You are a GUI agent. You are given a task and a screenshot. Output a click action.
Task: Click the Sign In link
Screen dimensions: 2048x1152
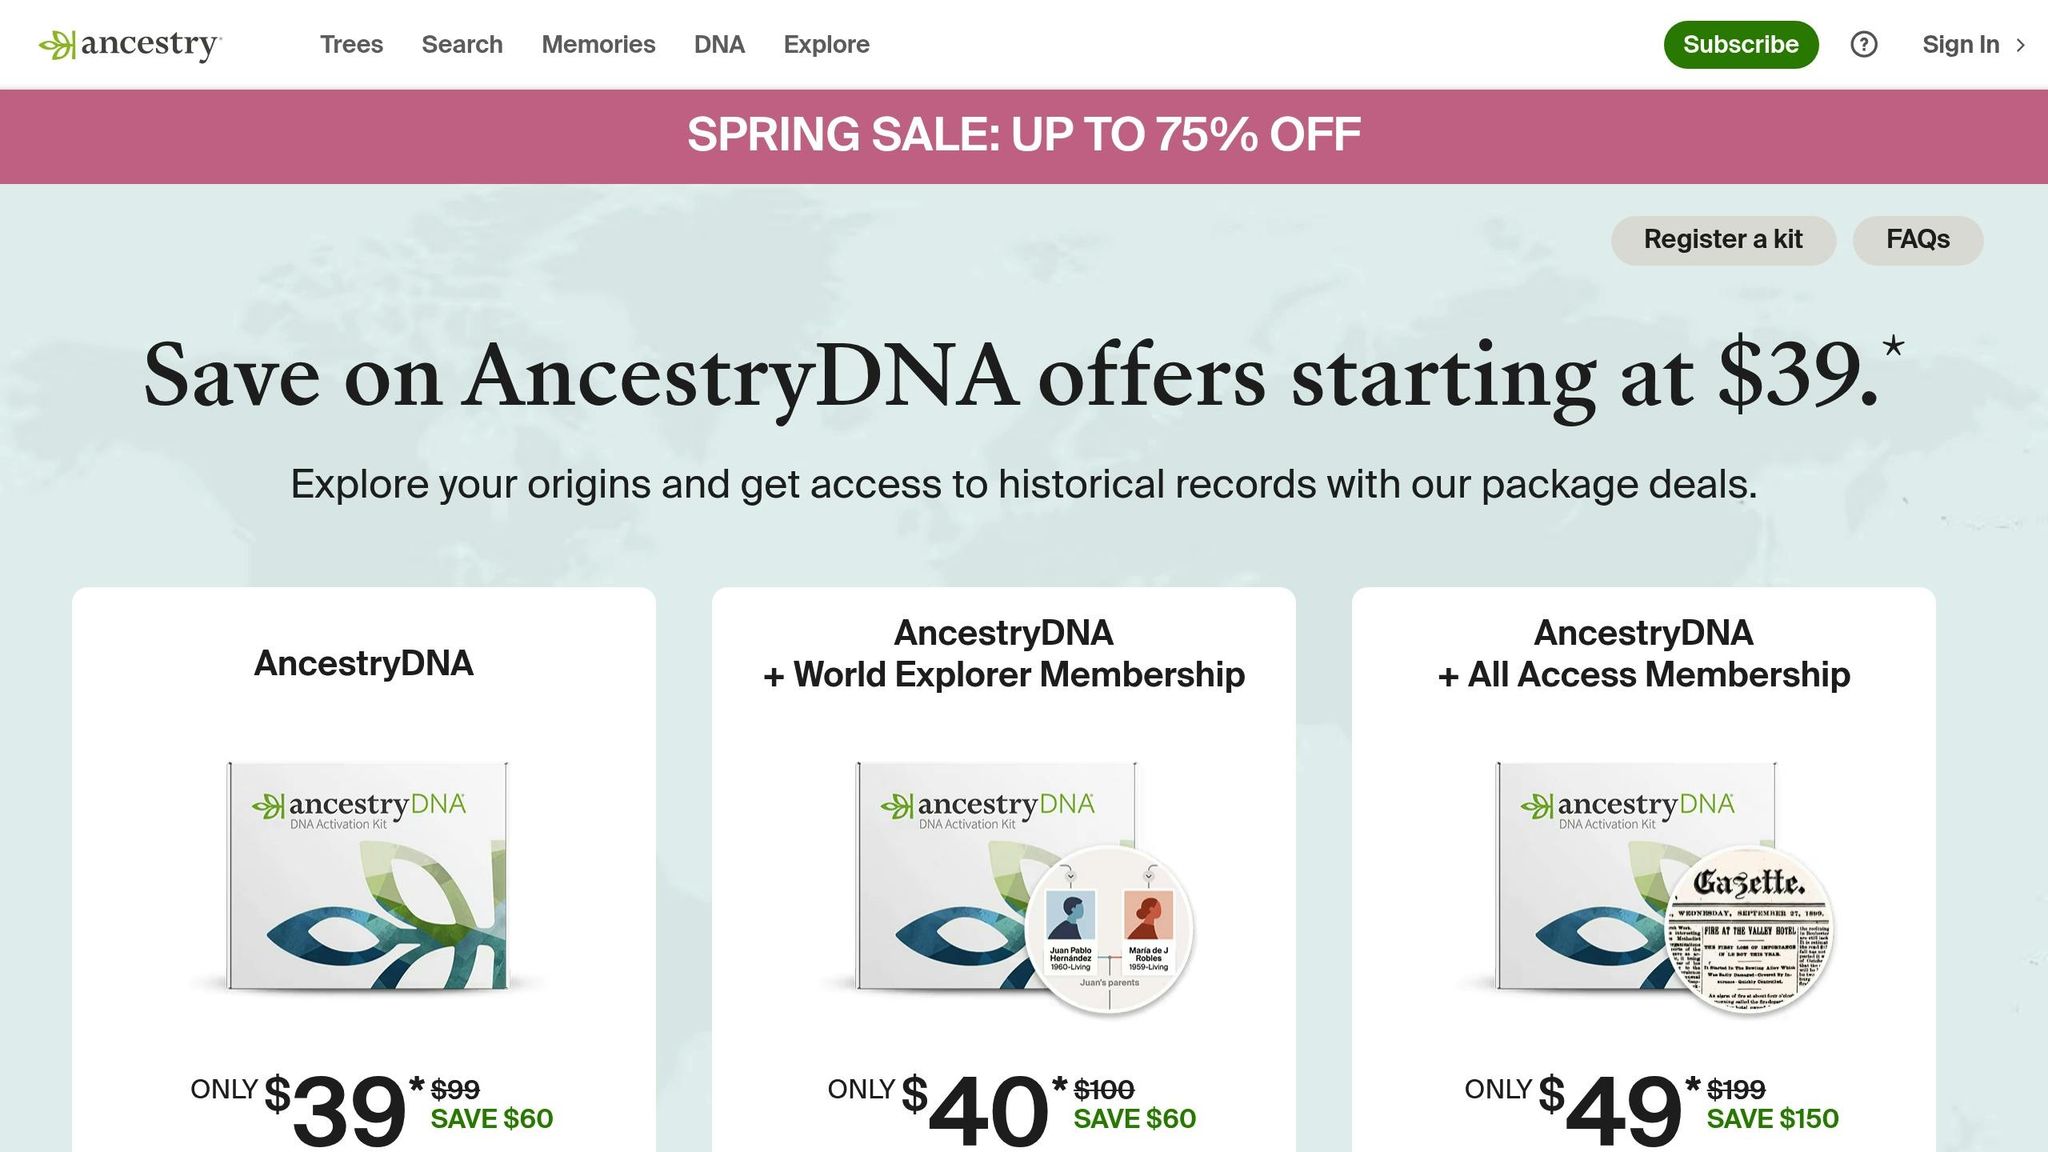coord(1960,44)
